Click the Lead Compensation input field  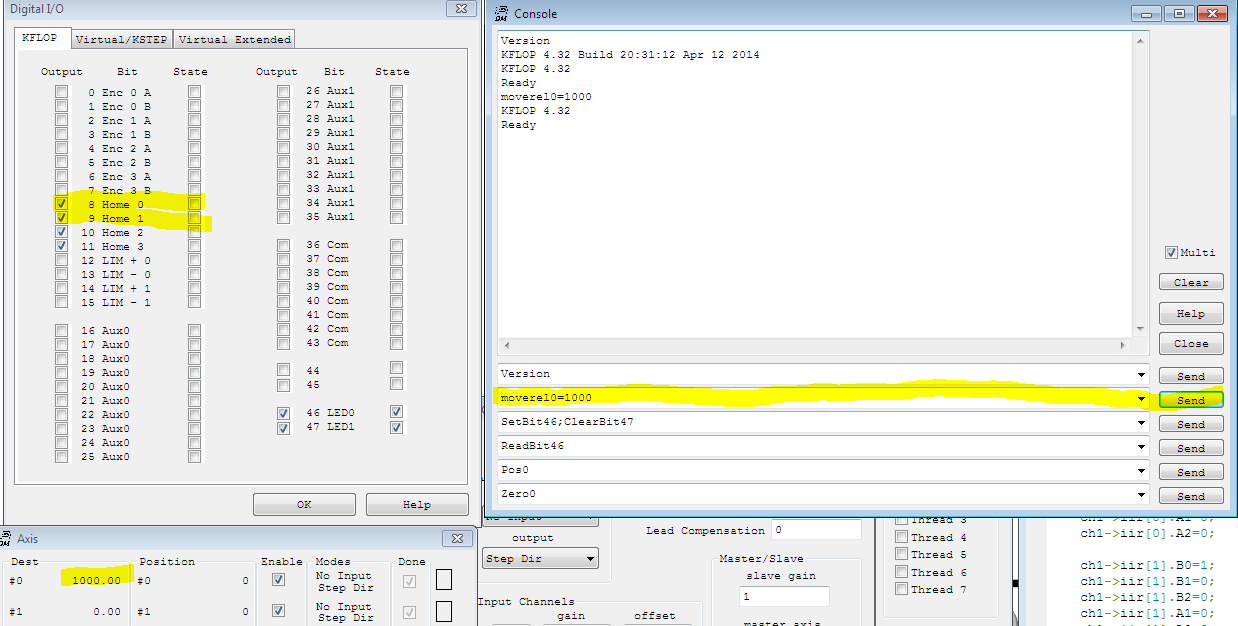[x=816, y=530]
